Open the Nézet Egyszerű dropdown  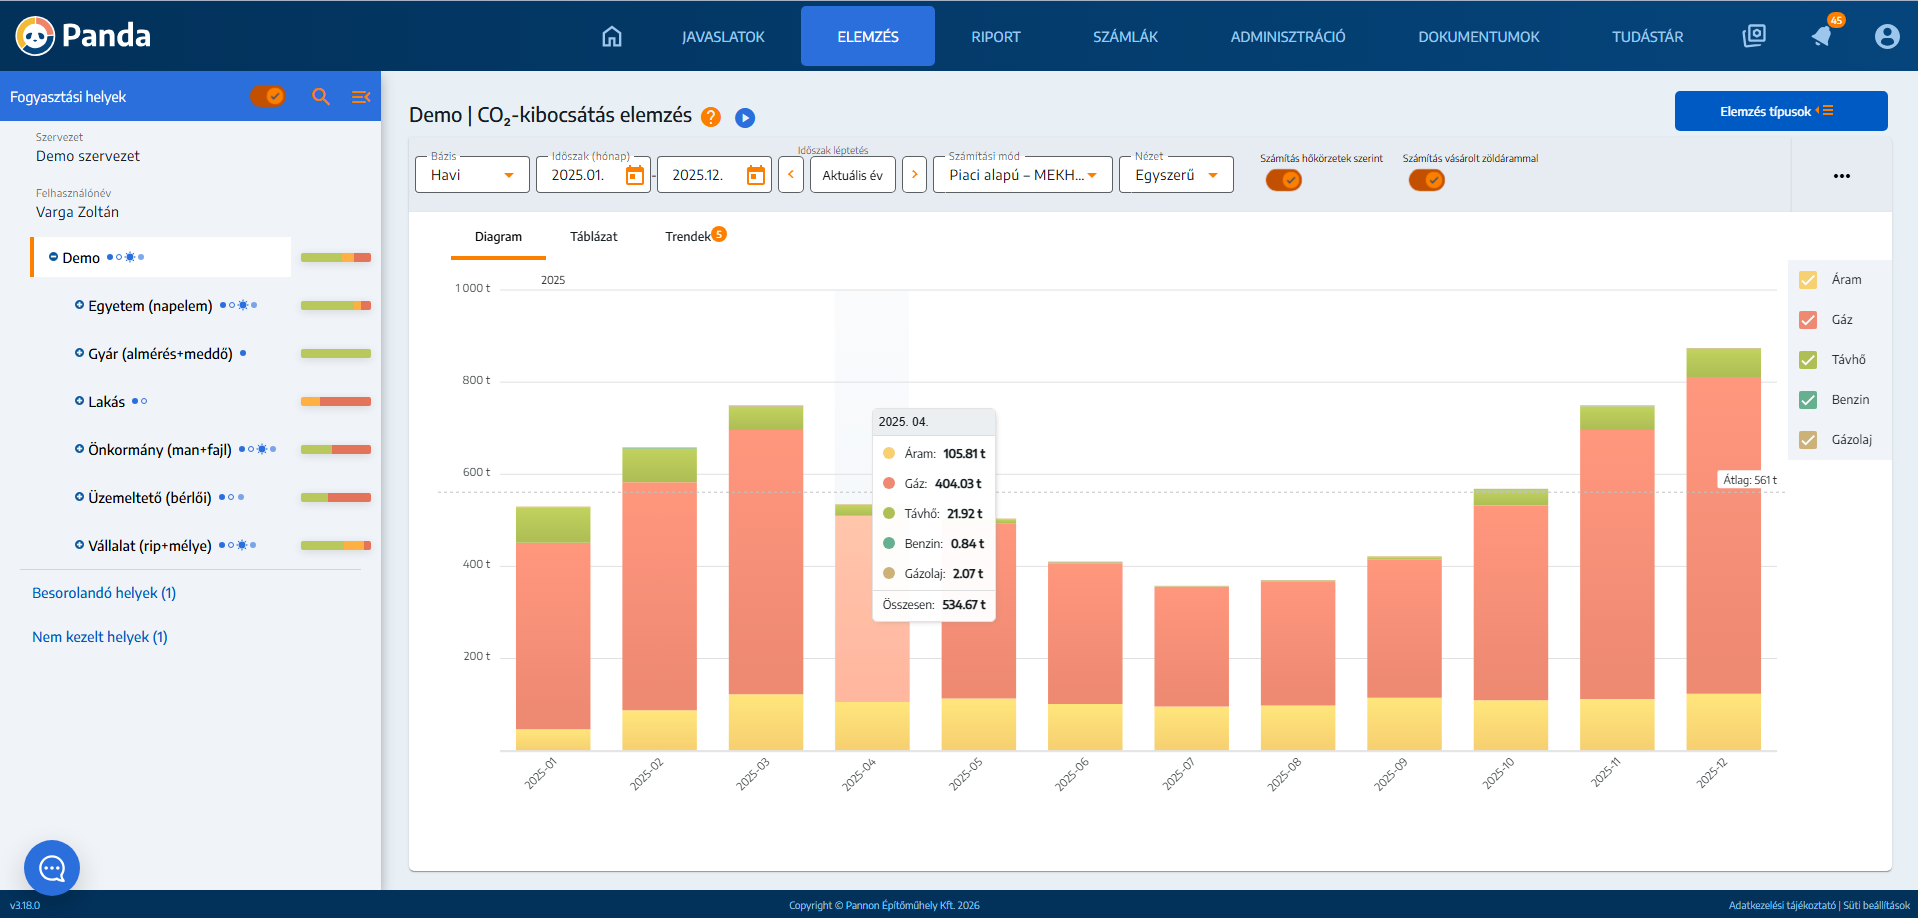(1175, 175)
